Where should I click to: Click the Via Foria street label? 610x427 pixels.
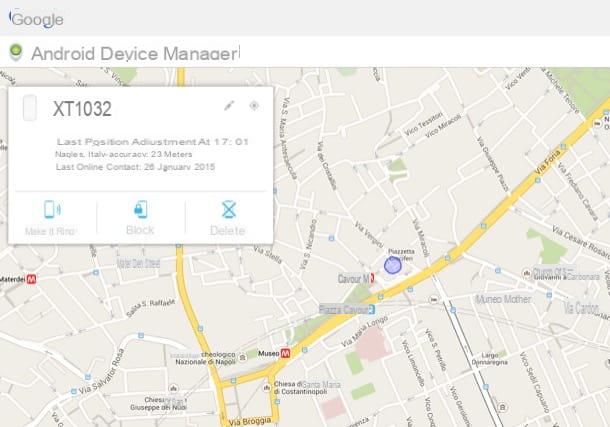547,161
